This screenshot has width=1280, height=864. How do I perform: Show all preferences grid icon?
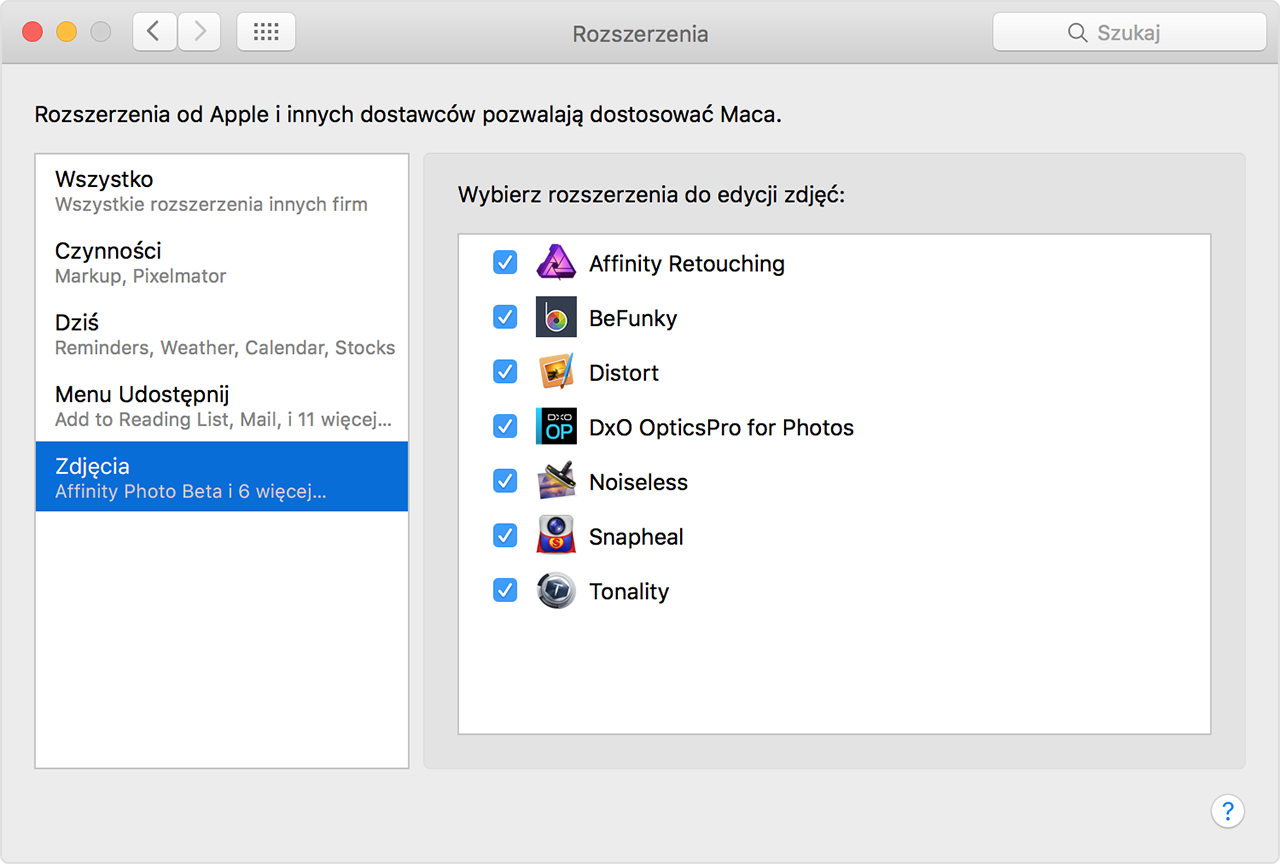click(266, 32)
